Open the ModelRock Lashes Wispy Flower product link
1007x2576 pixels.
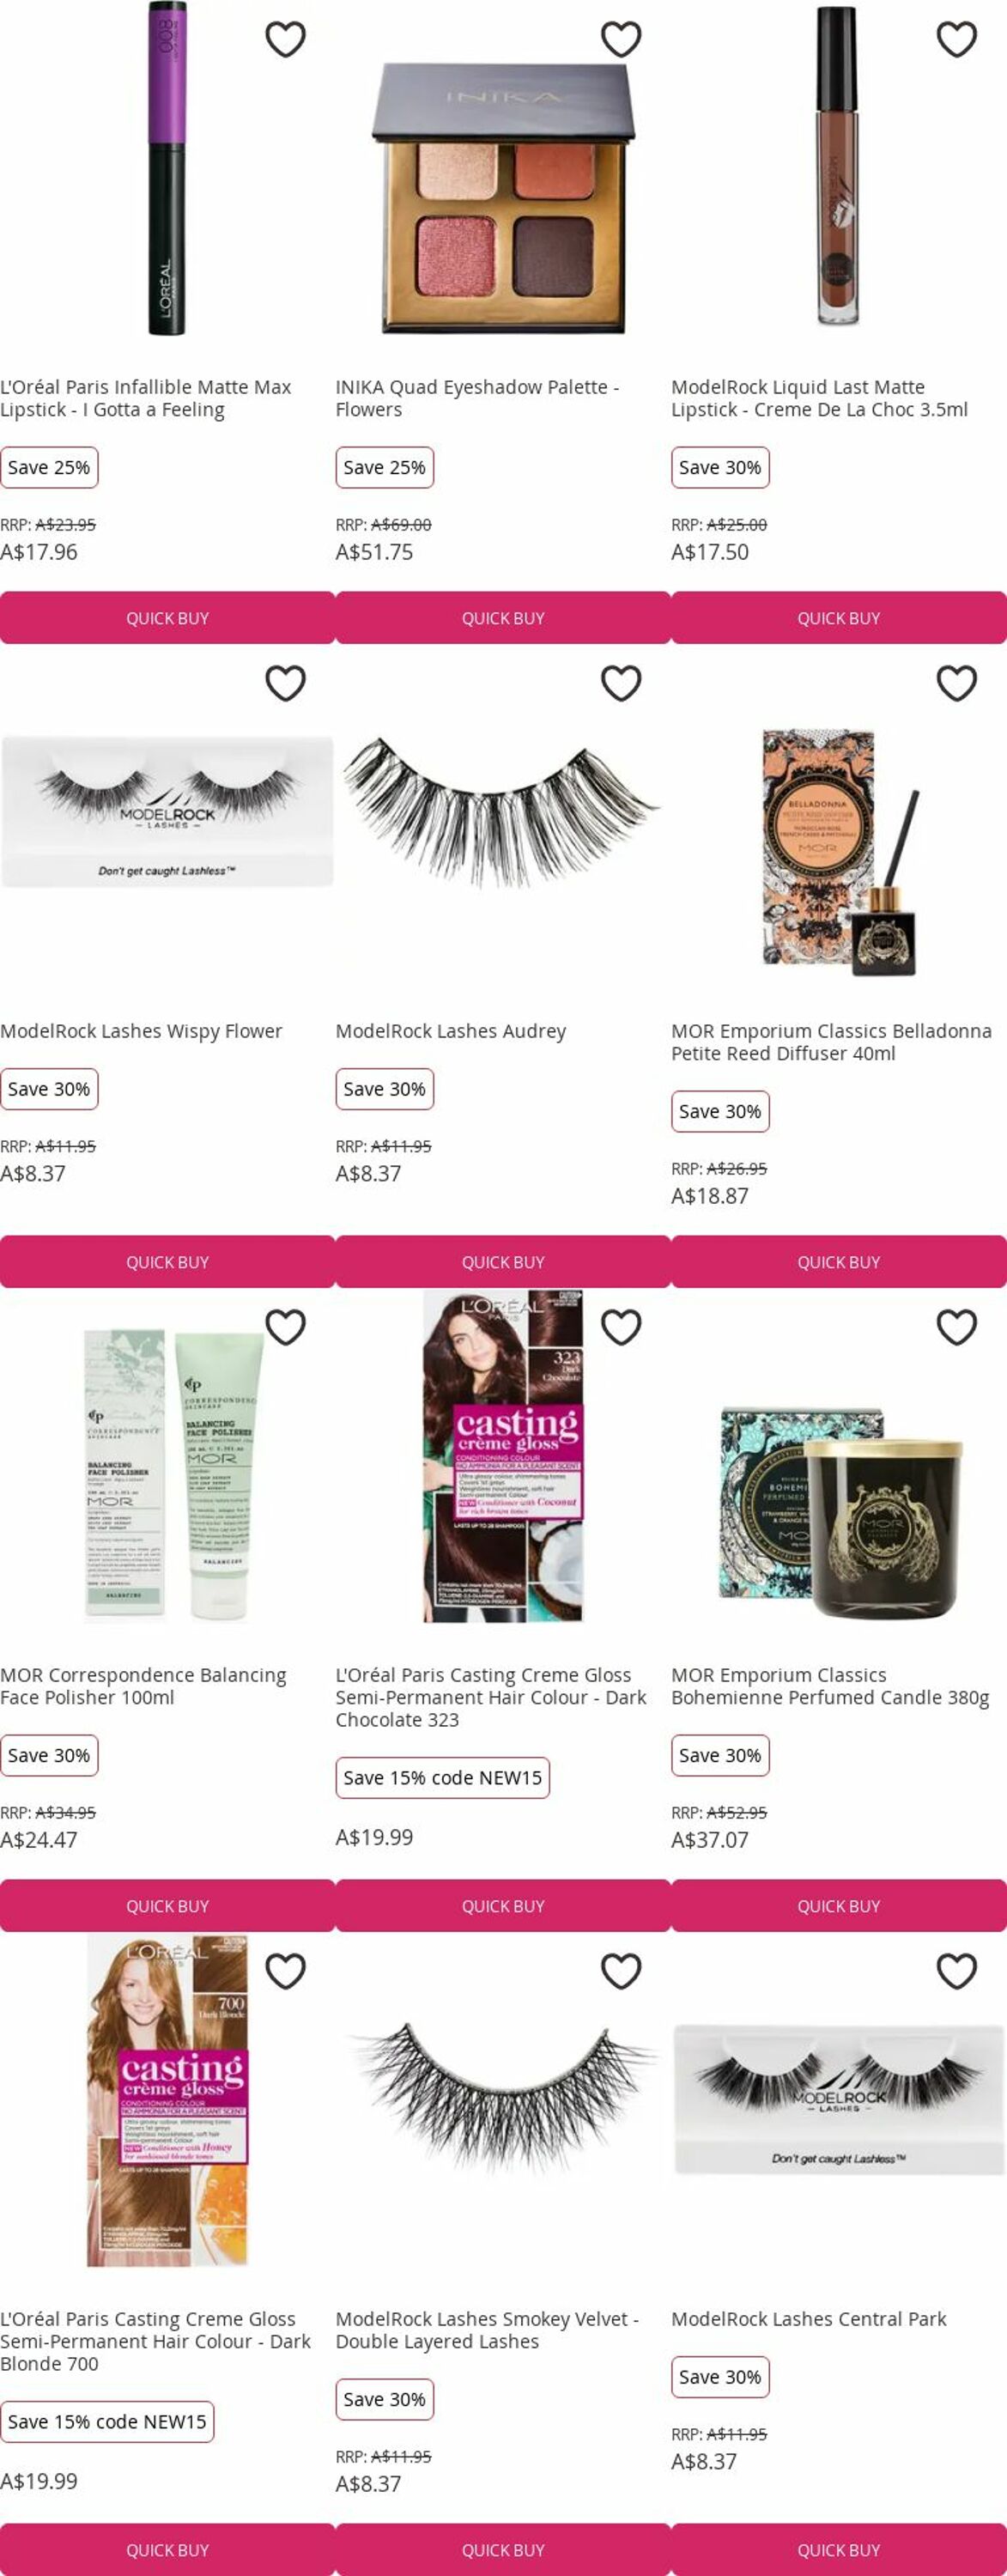coord(141,1031)
